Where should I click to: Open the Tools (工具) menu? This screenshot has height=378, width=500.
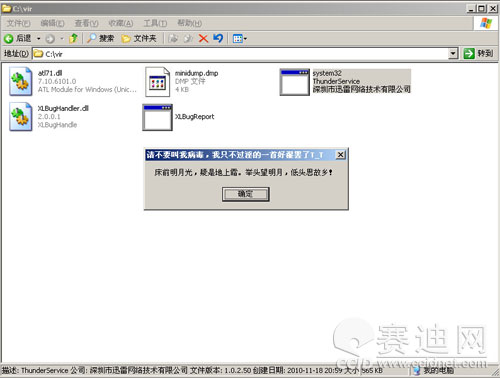155,23
